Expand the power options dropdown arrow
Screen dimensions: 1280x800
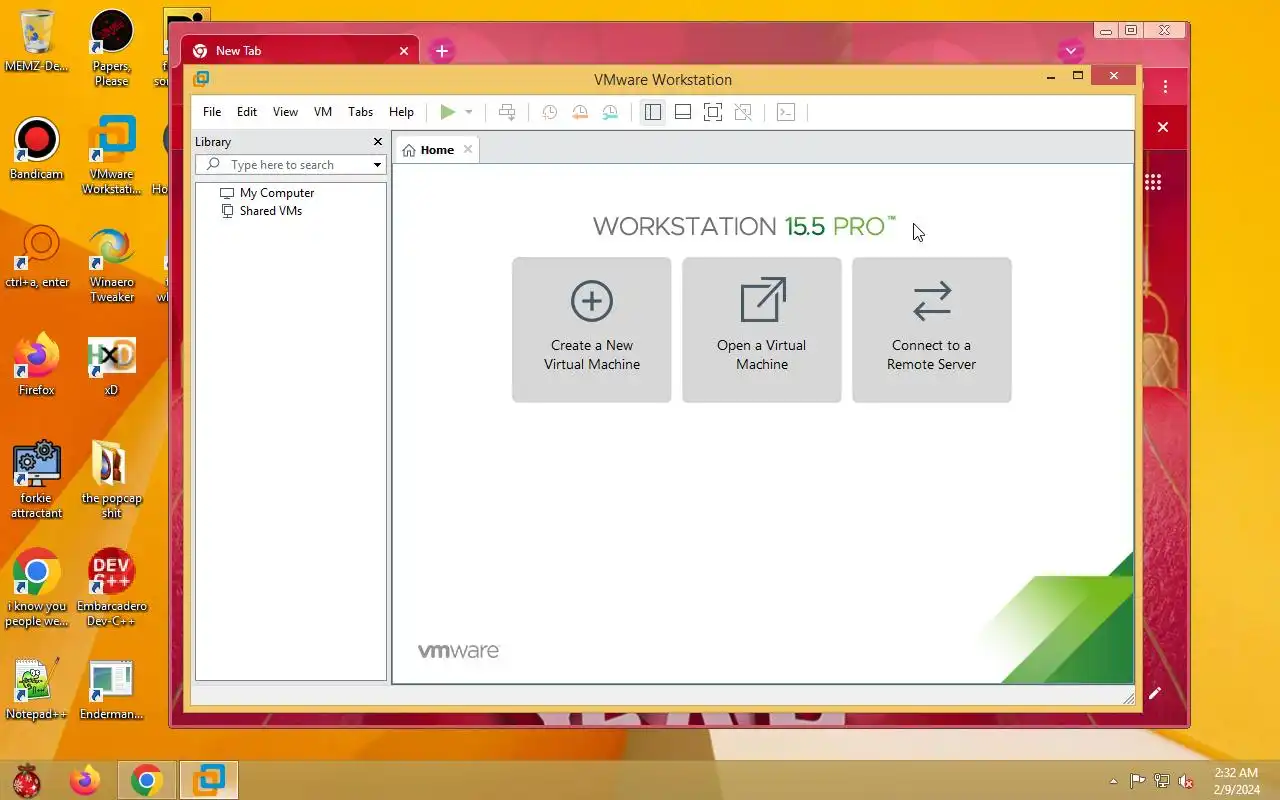tap(468, 112)
